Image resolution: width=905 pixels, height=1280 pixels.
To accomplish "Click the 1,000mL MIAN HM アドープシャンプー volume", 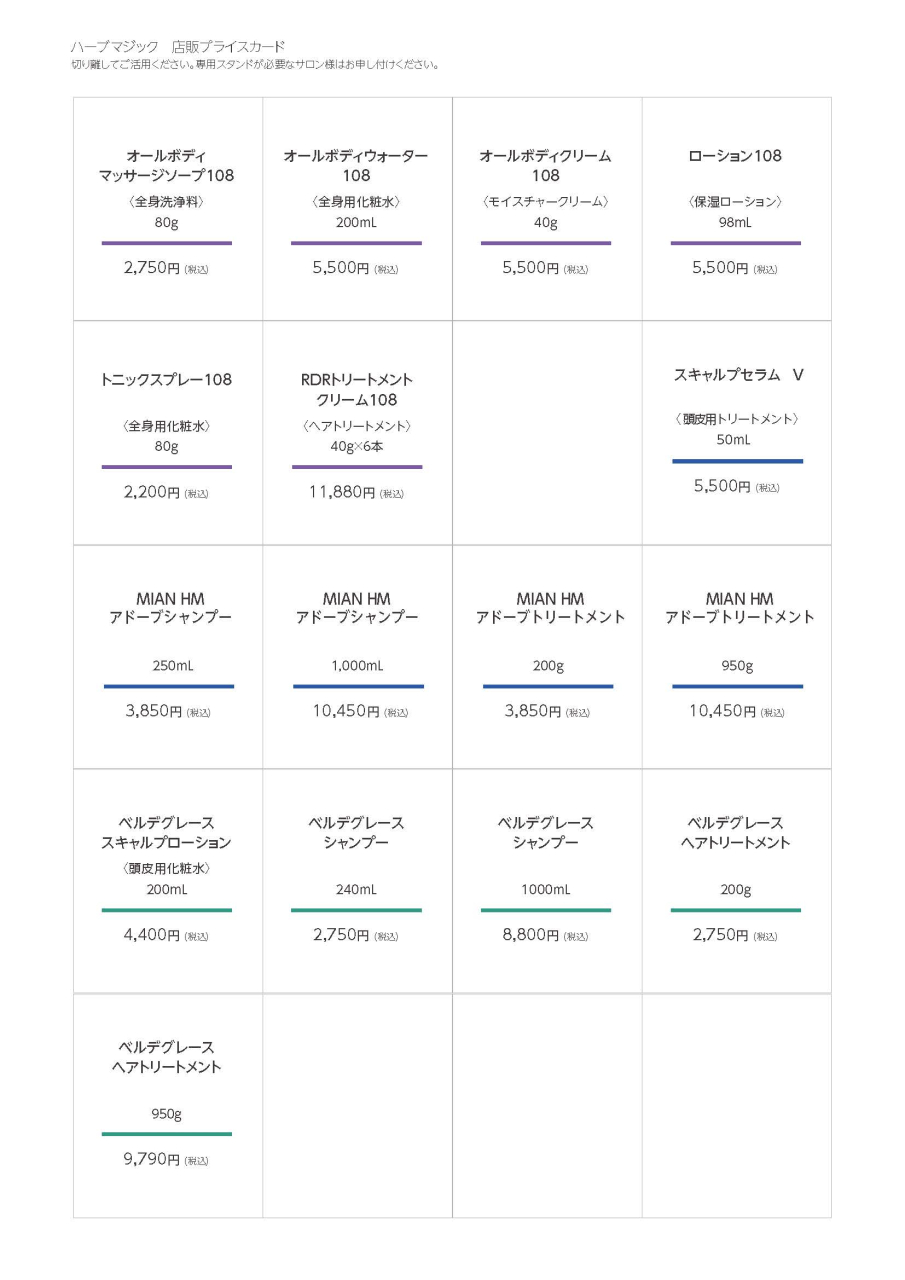I will [x=357, y=666].
